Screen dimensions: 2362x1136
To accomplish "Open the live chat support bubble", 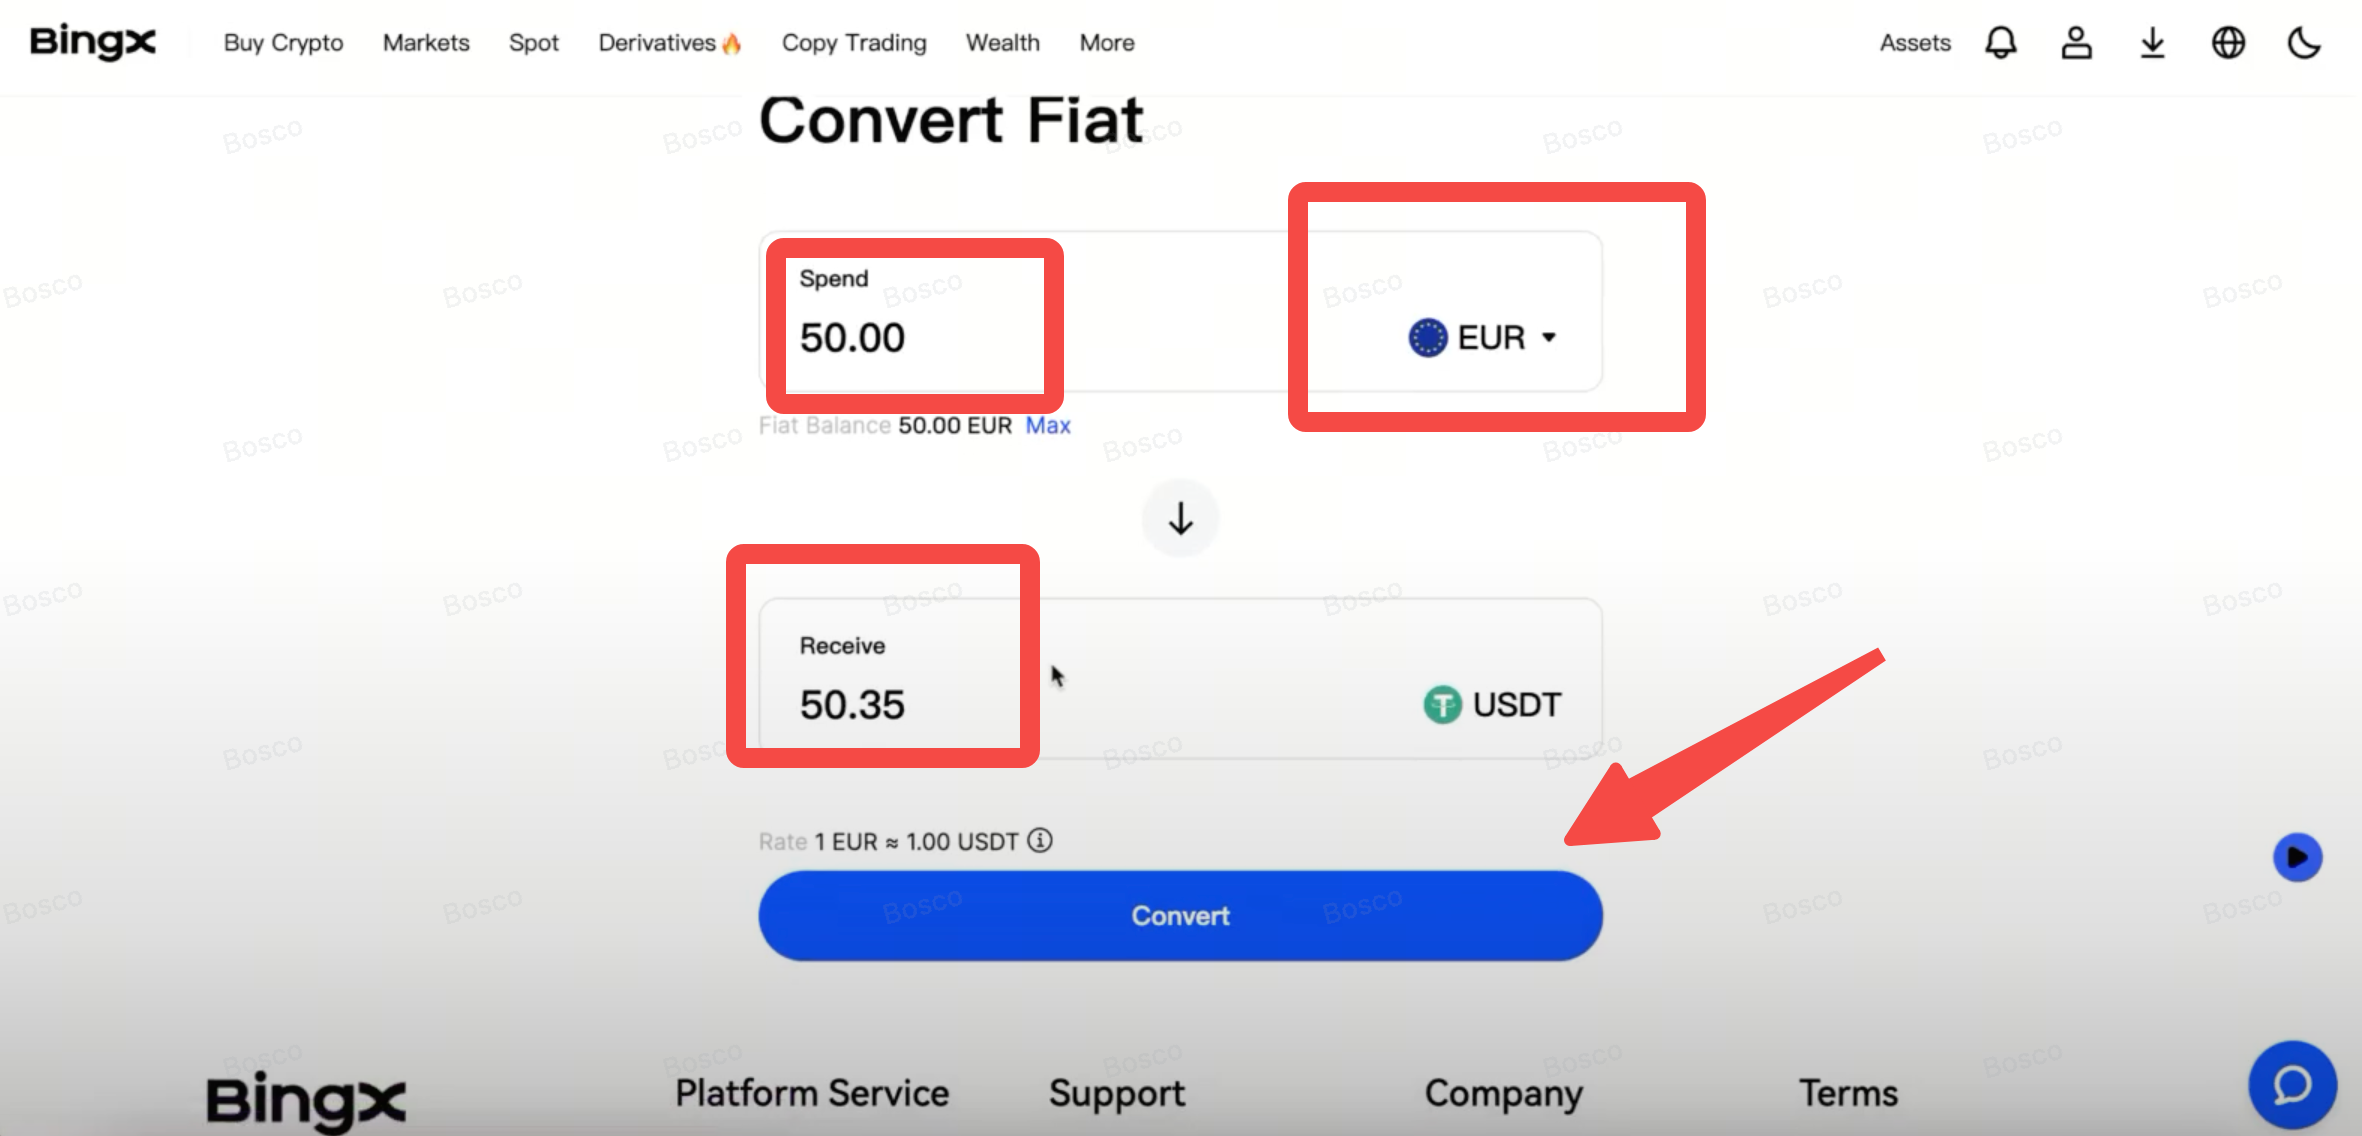I will click(x=2292, y=1085).
